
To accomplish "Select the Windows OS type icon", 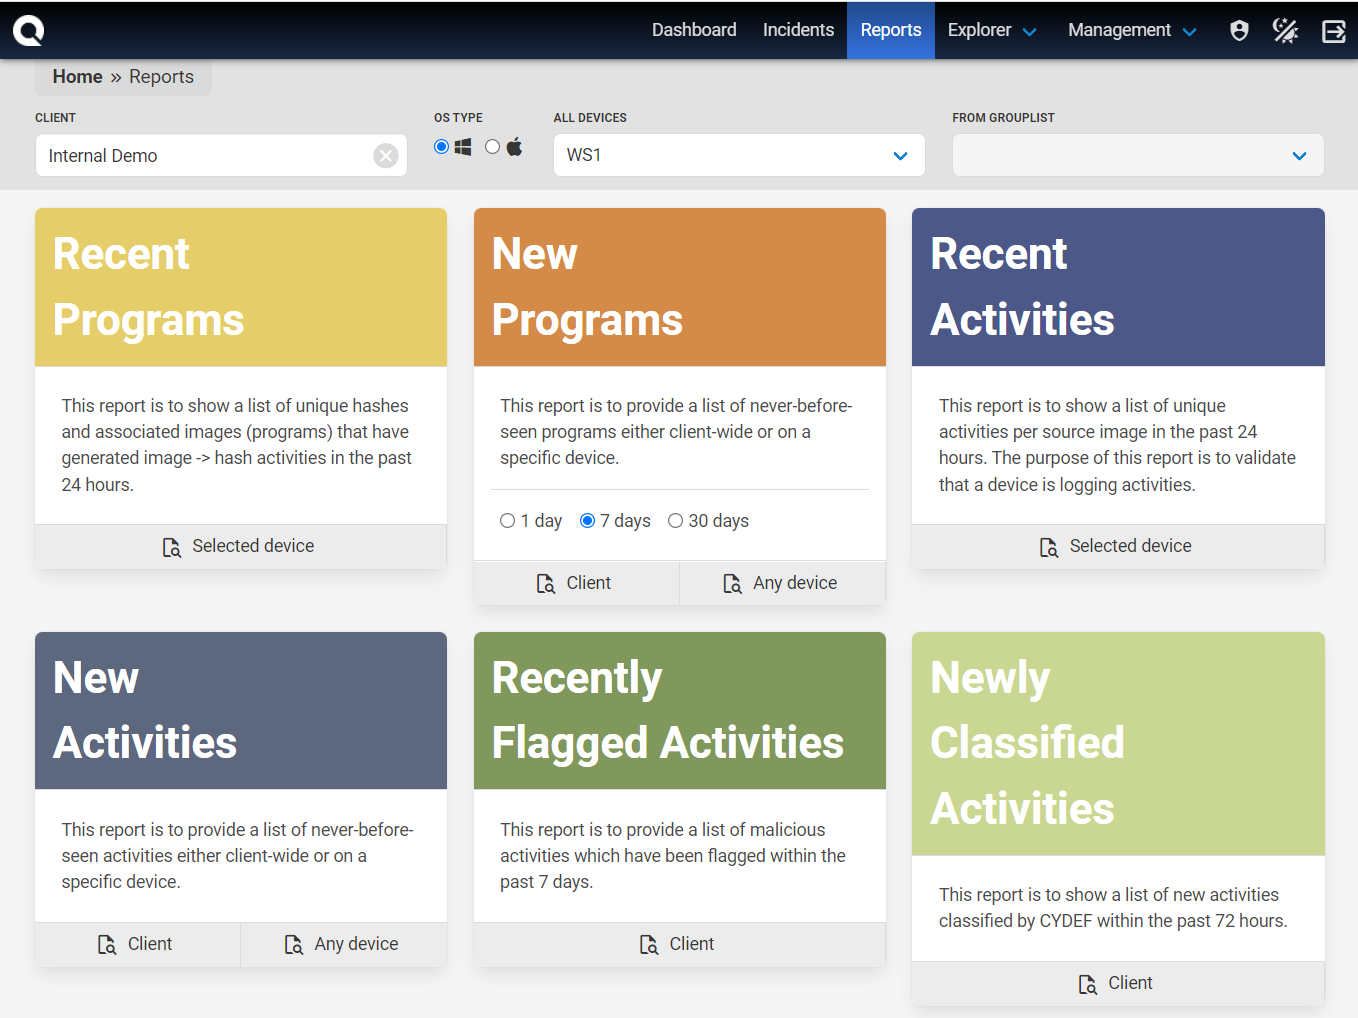I will coord(463,147).
